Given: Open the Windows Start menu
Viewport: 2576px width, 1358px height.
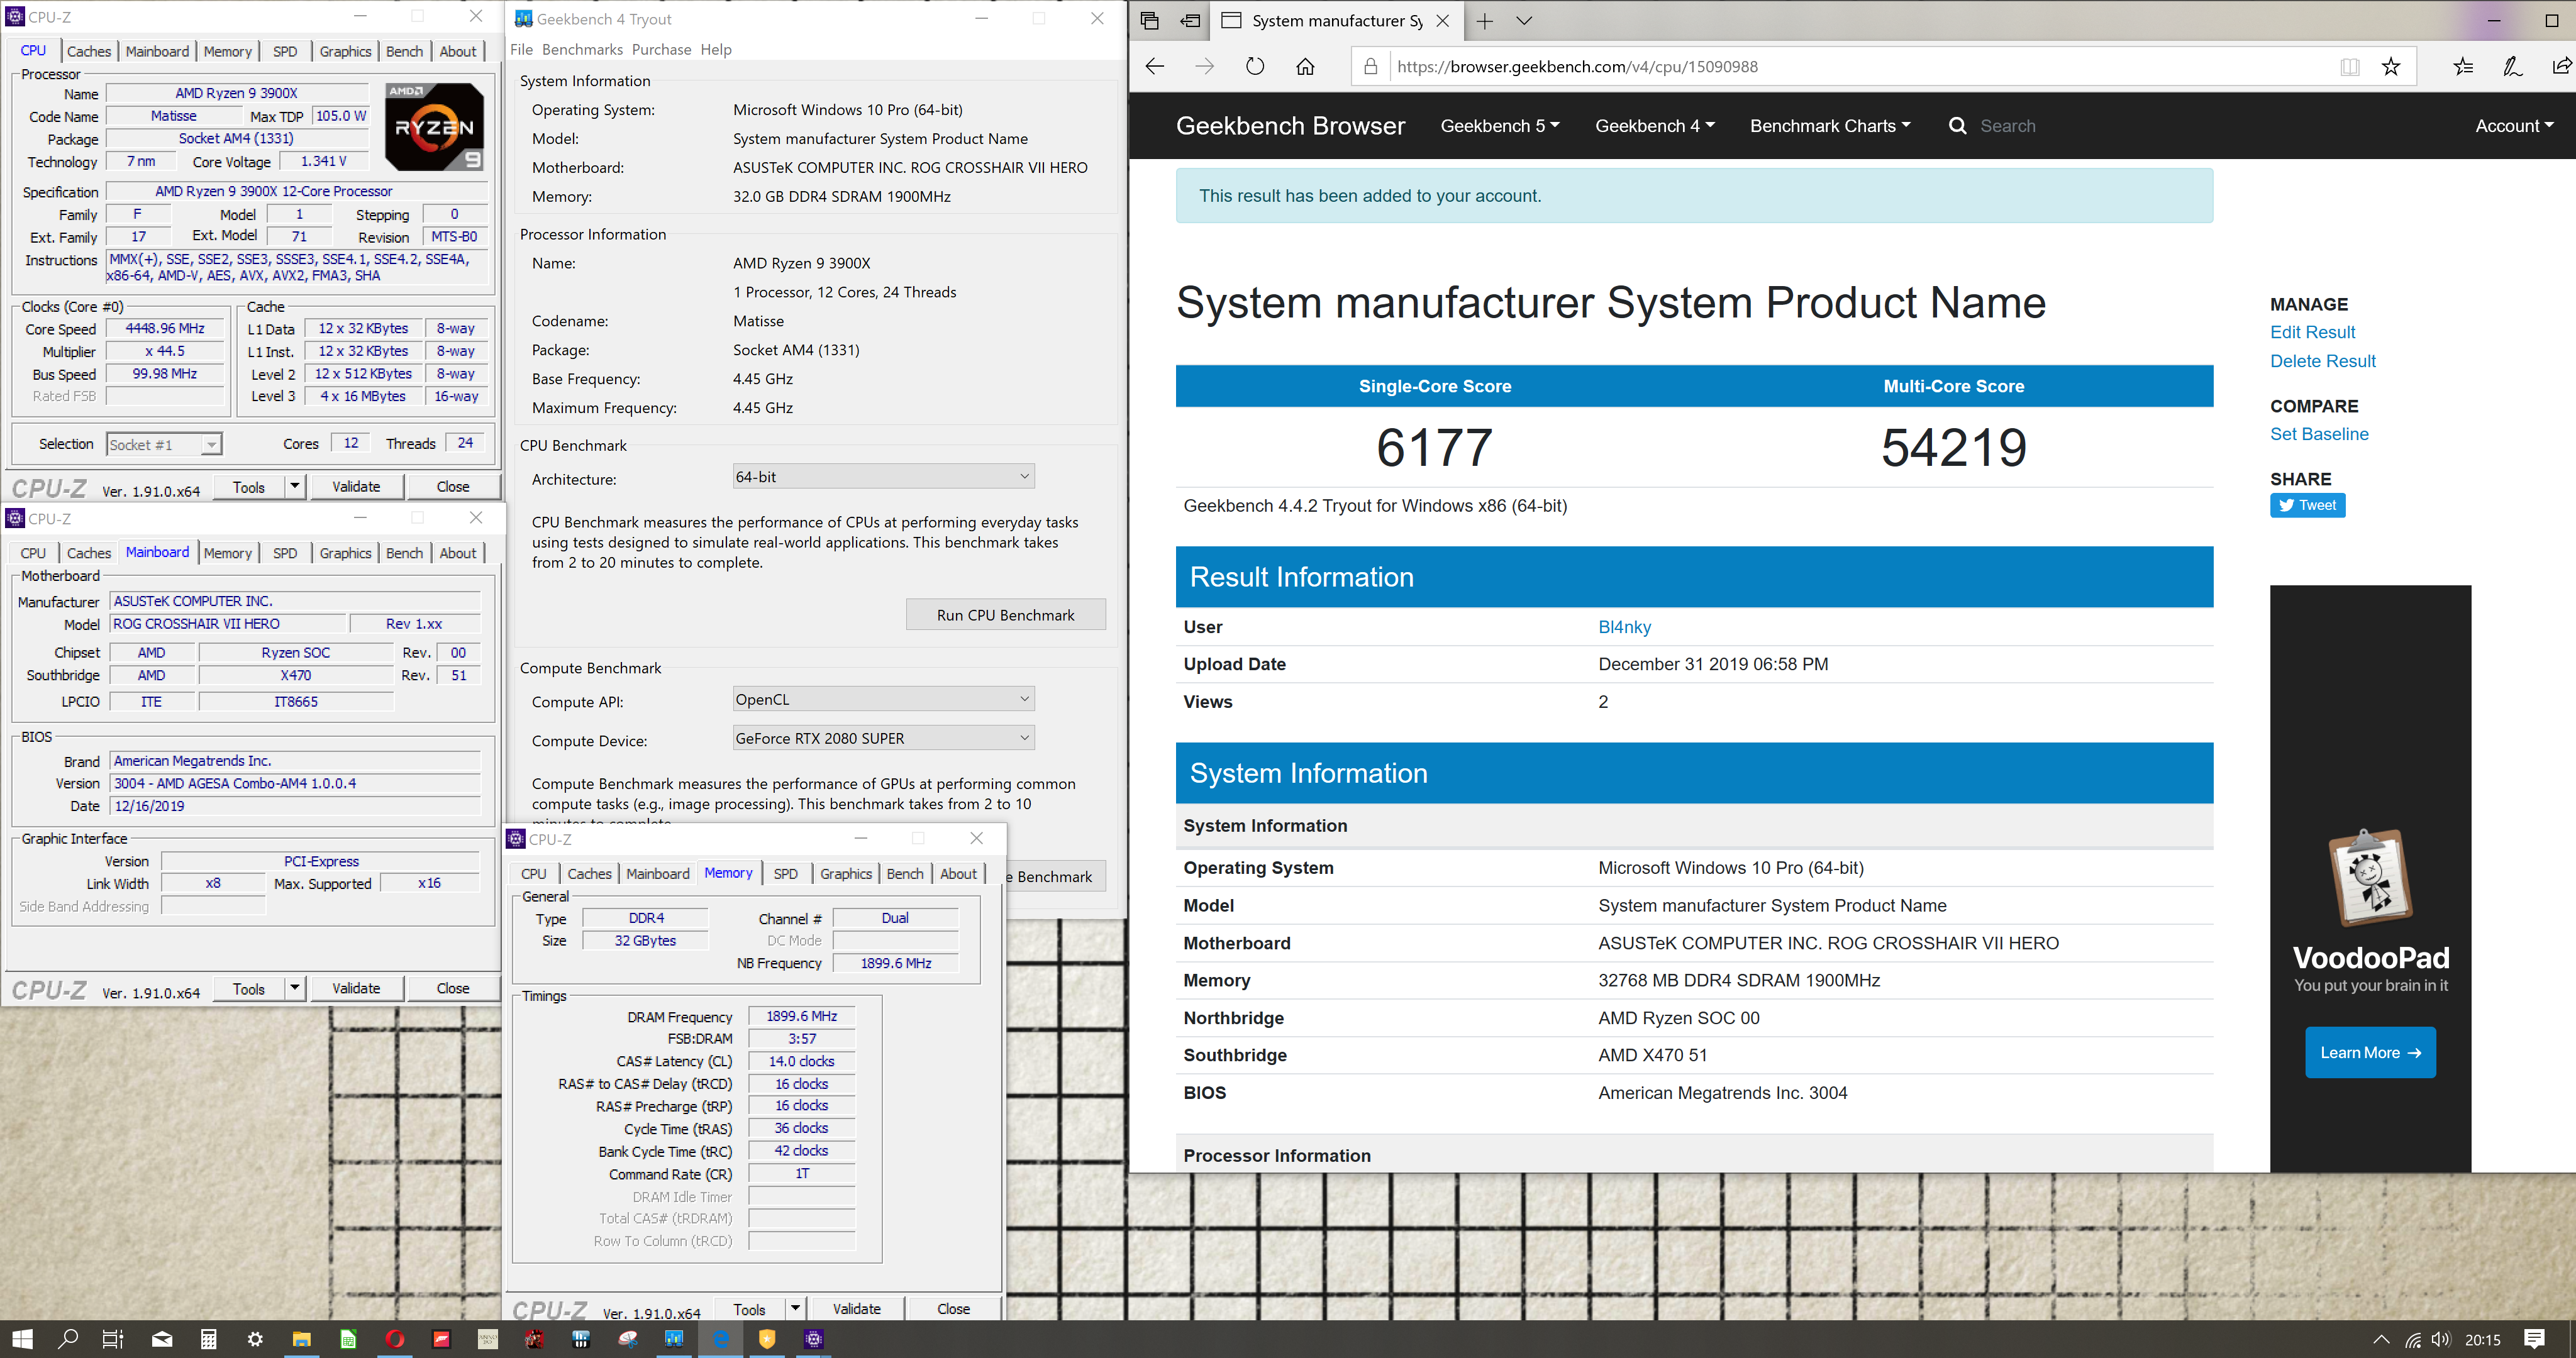Looking at the screenshot, I should 22,1339.
